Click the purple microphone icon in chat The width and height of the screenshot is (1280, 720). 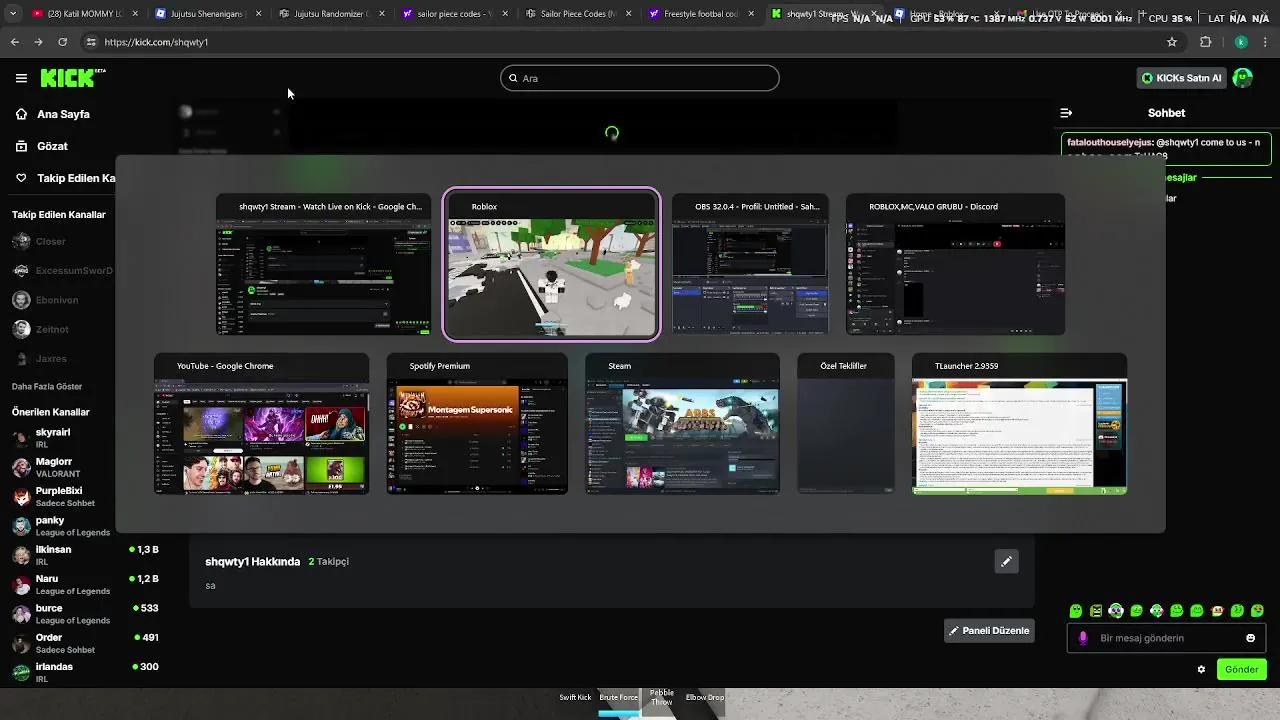click(x=1083, y=638)
